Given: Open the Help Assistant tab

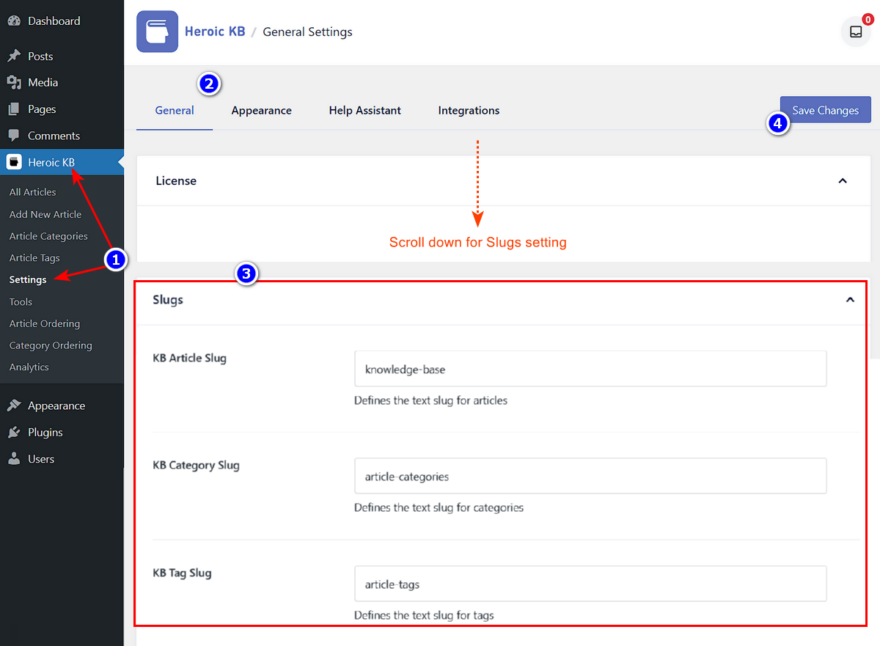Looking at the screenshot, I should pos(365,111).
